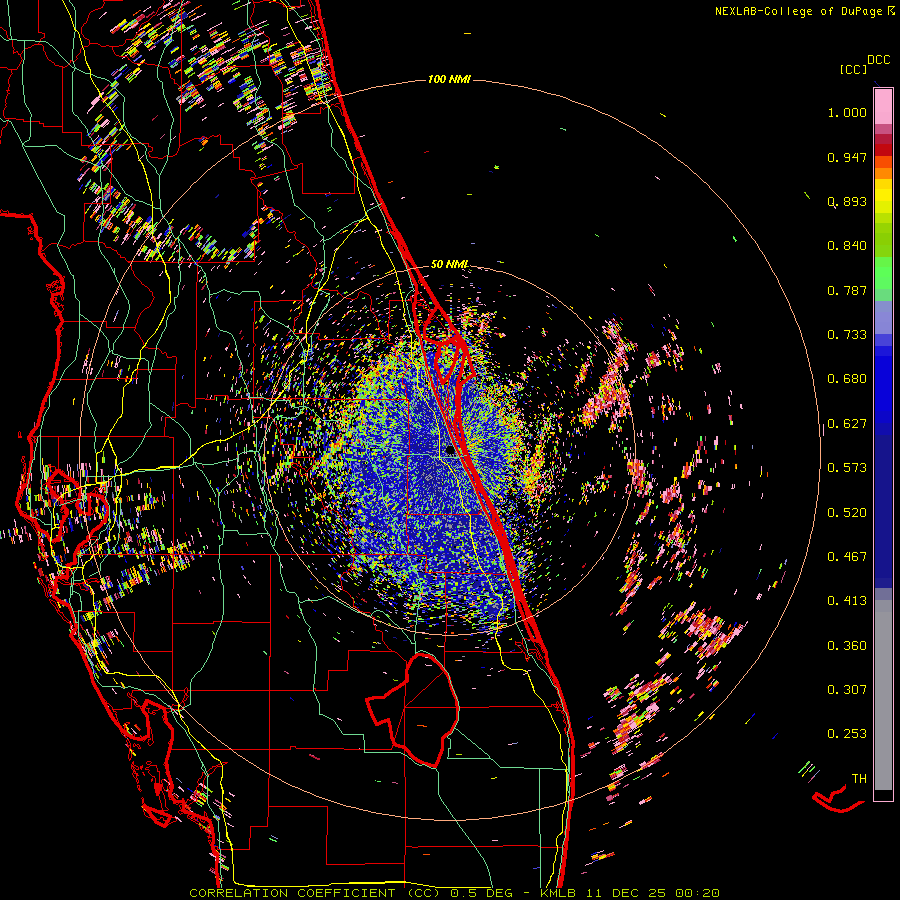Click the 00:20 timestamp in caption
The width and height of the screenshot is (900, 900).
click(697, 893)
